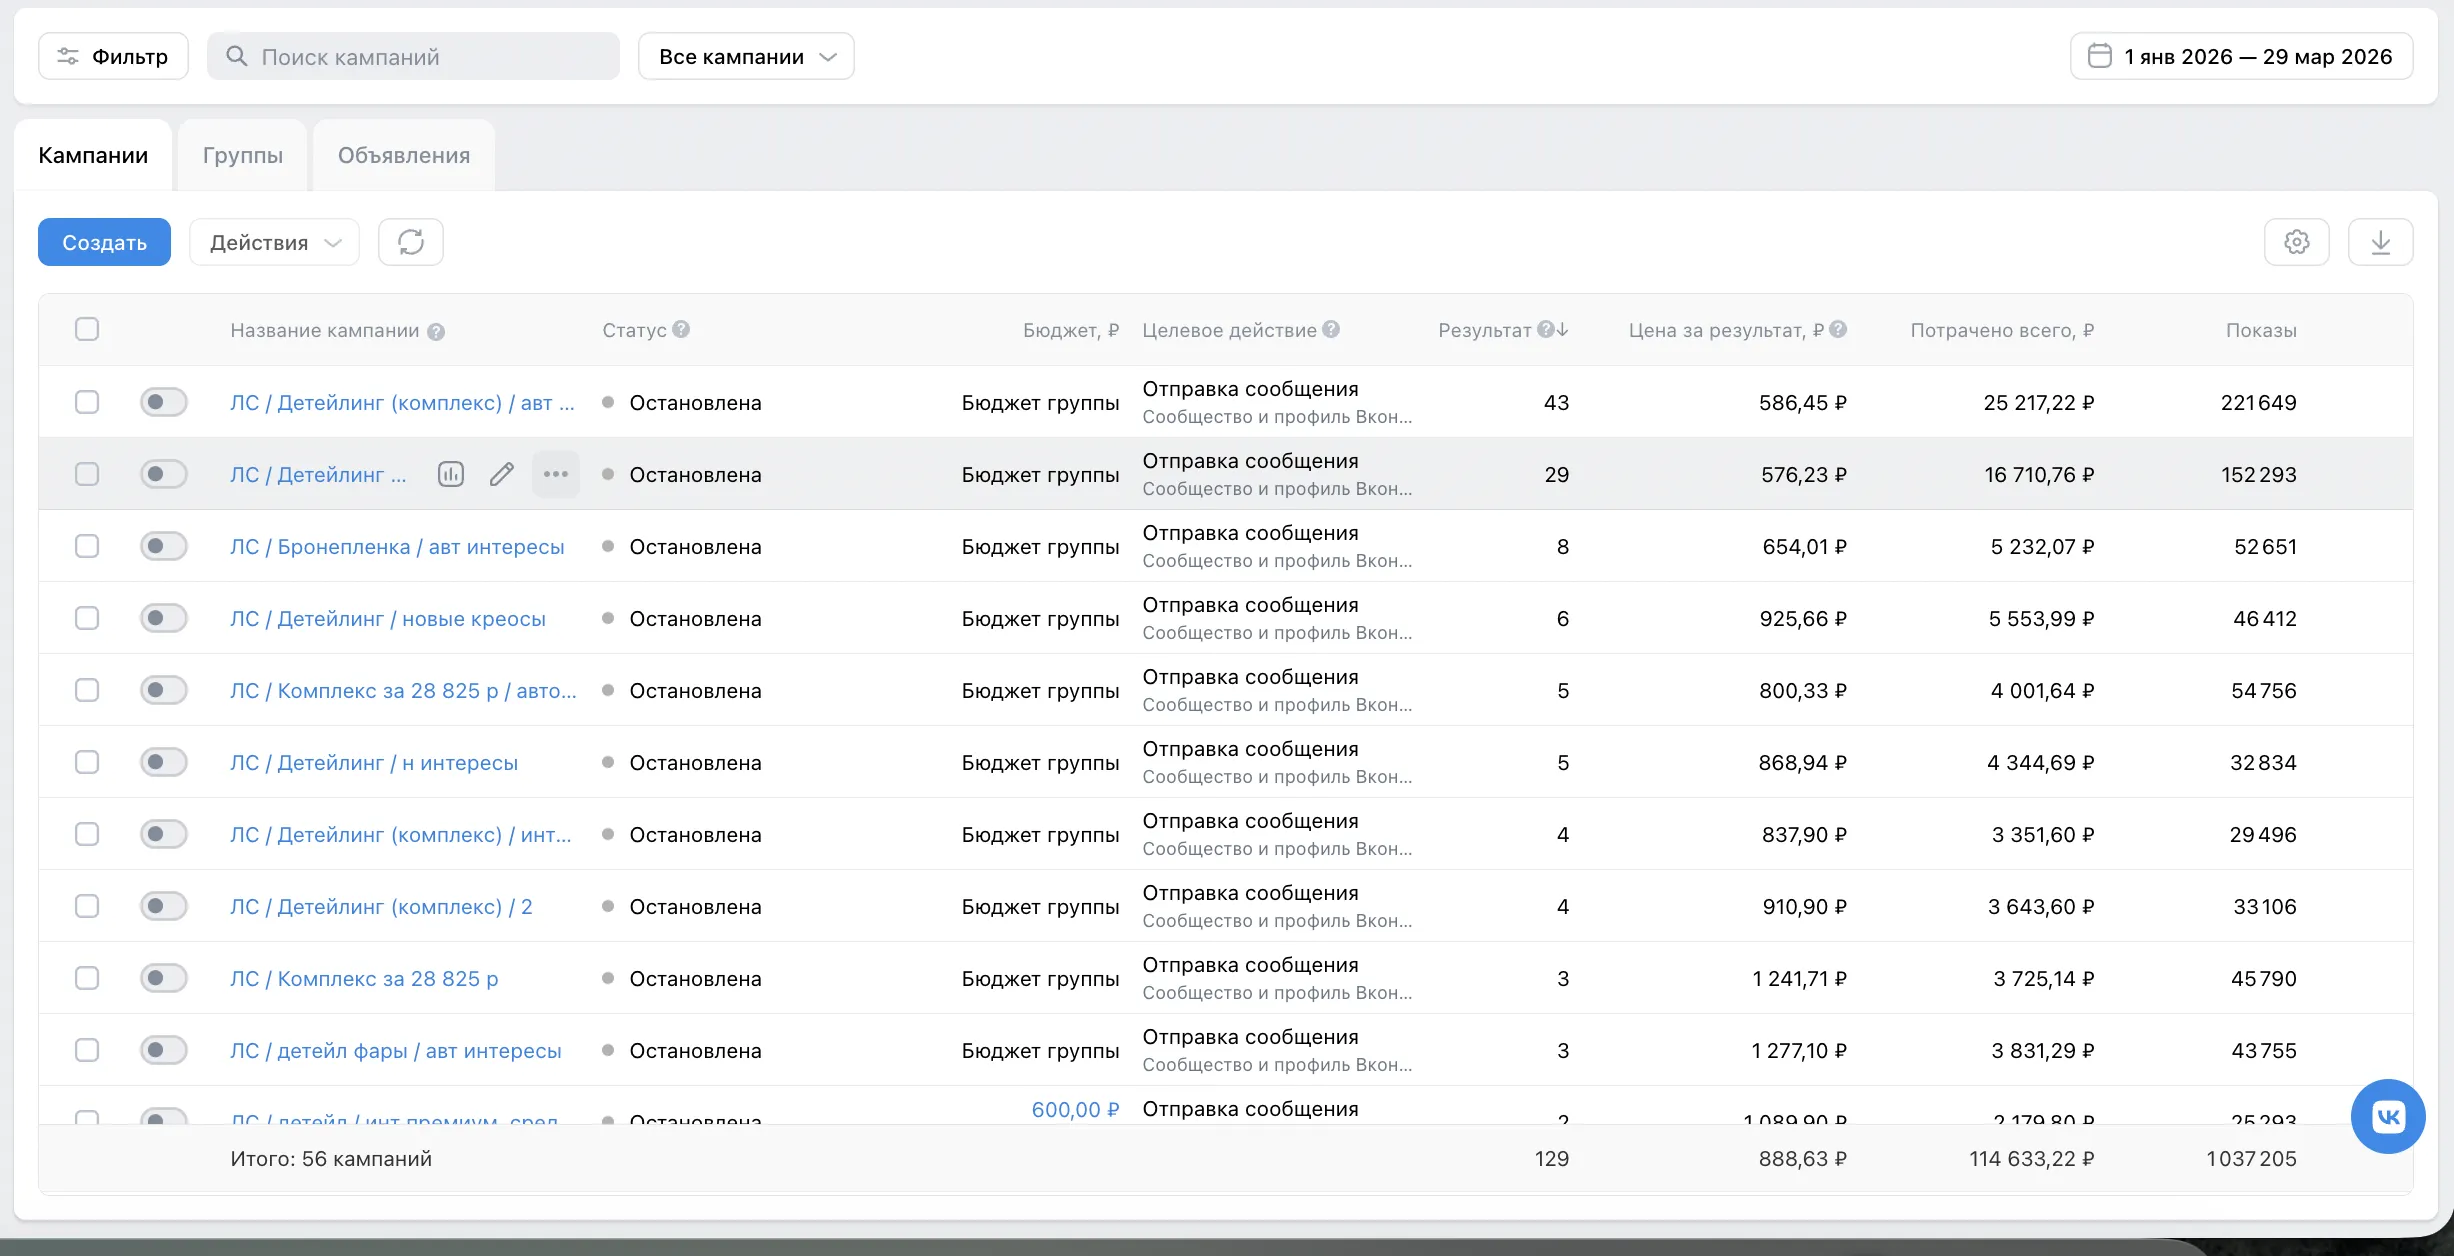
Task: Click help icon next to Результат header
Action: (x=1546, y=329)
